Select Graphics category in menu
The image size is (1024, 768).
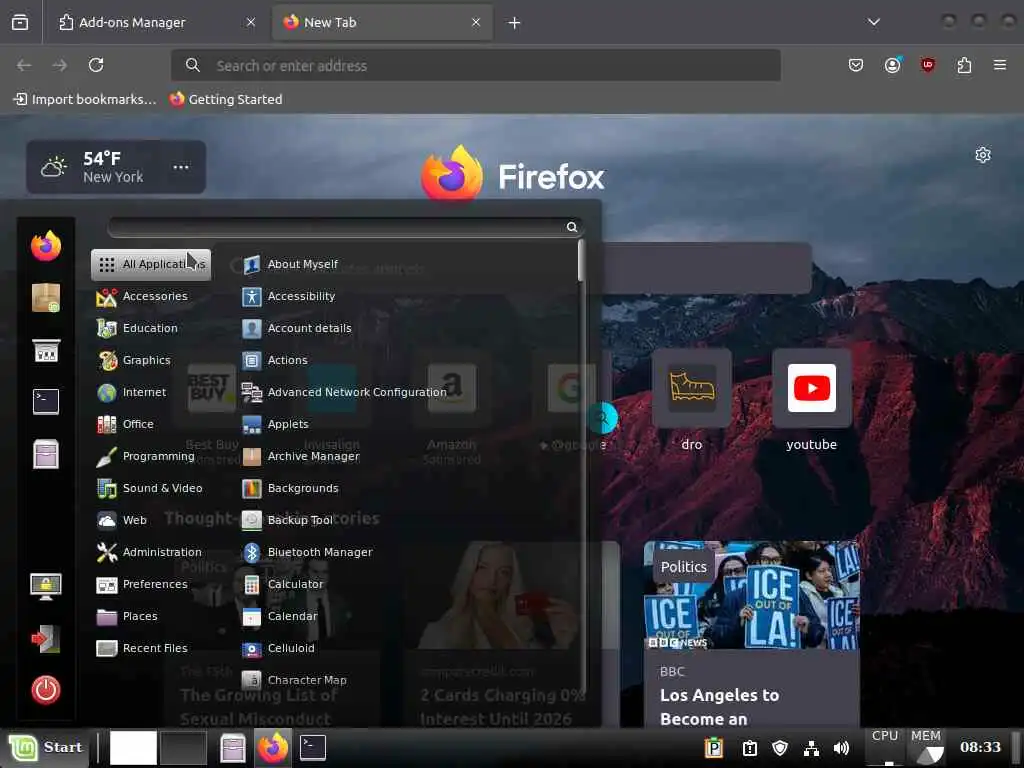[x=151, y=360]
